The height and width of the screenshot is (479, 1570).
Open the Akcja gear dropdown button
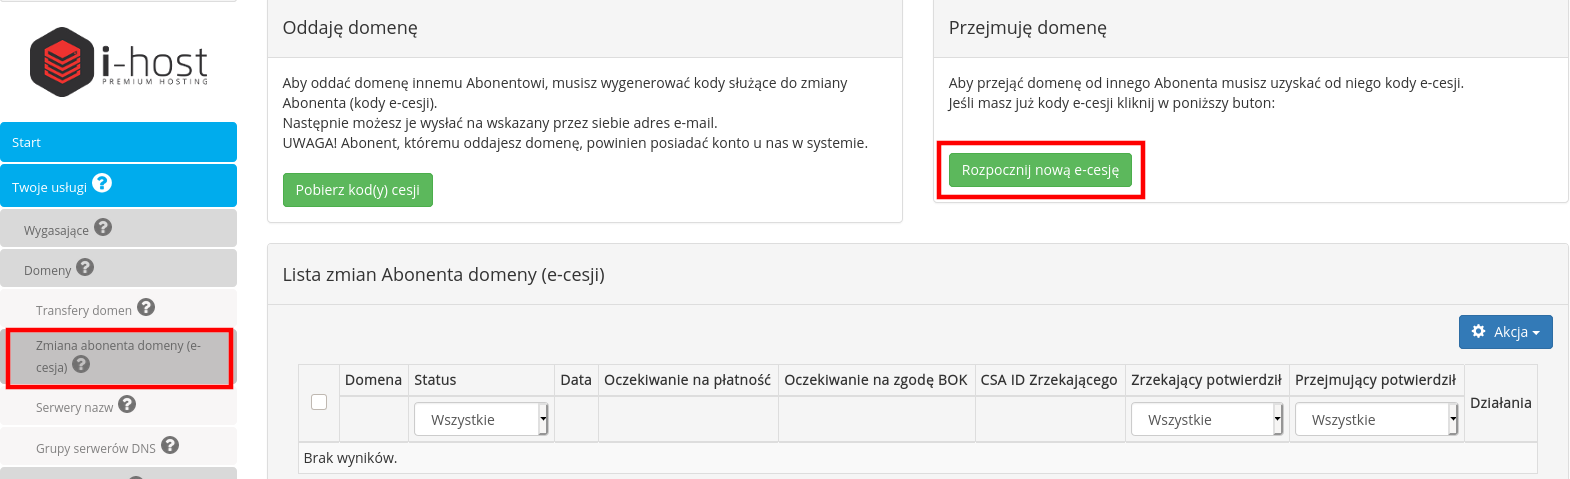point(1505,332)
